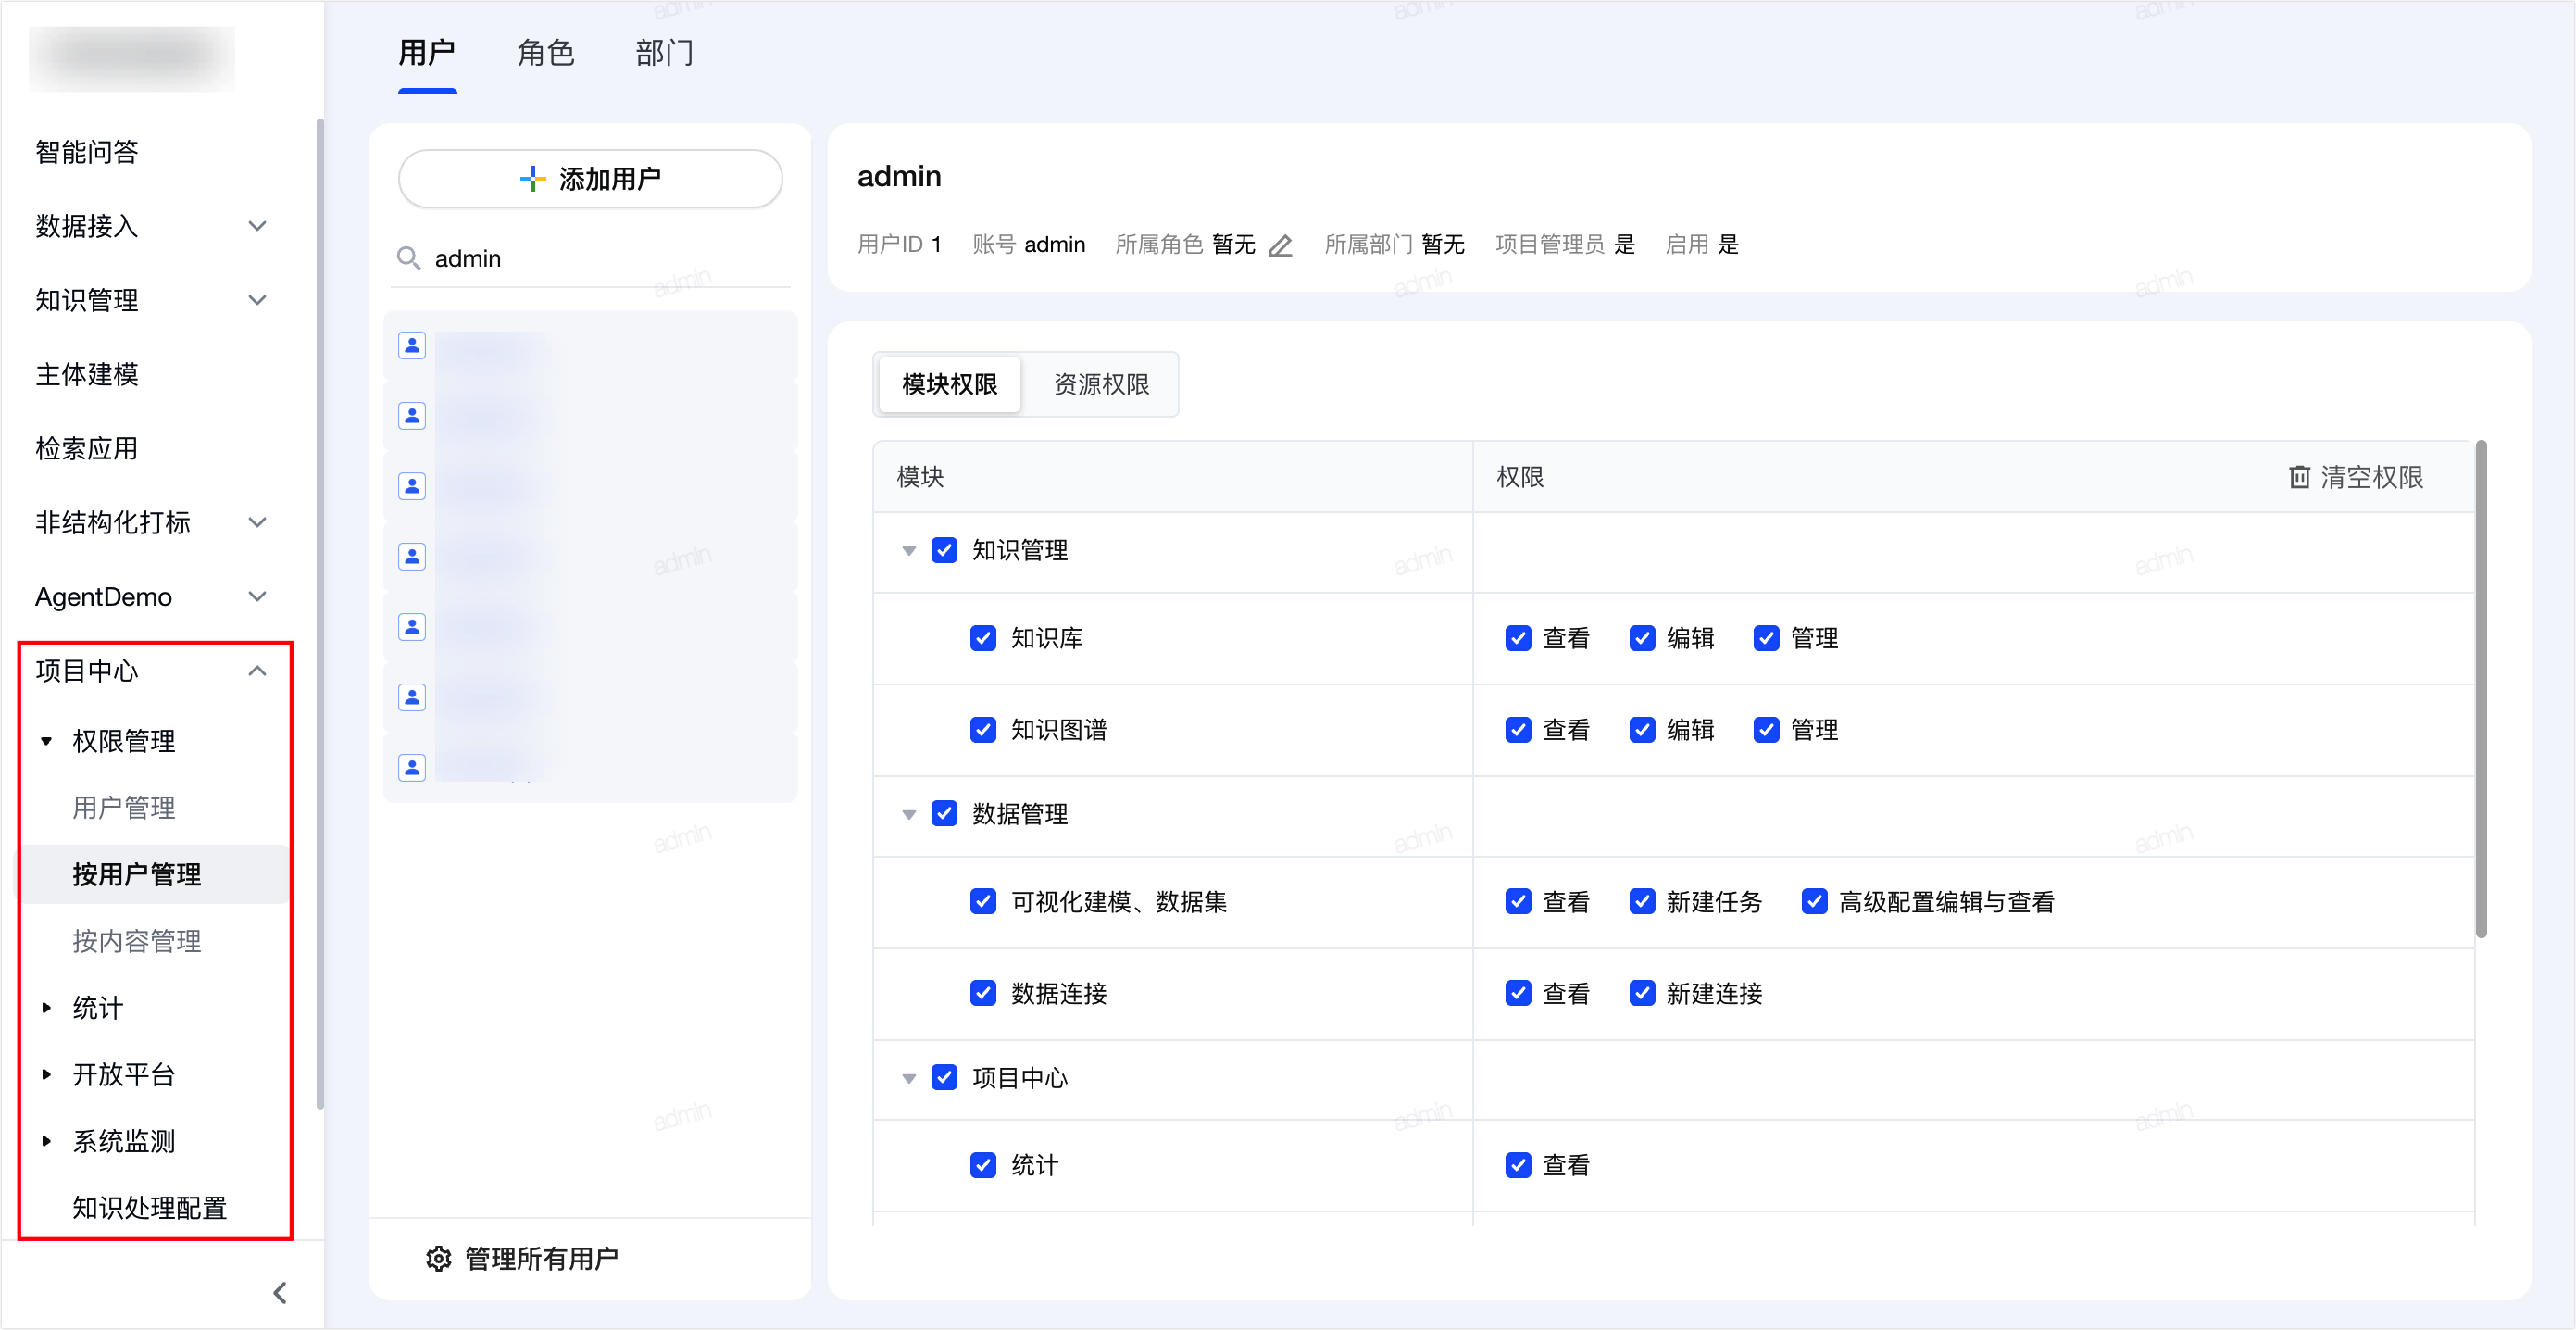The image size is (2576, 1330).
Task: Uncheck 新建连接 permission for 数据连接
Action: [1642, 994]
